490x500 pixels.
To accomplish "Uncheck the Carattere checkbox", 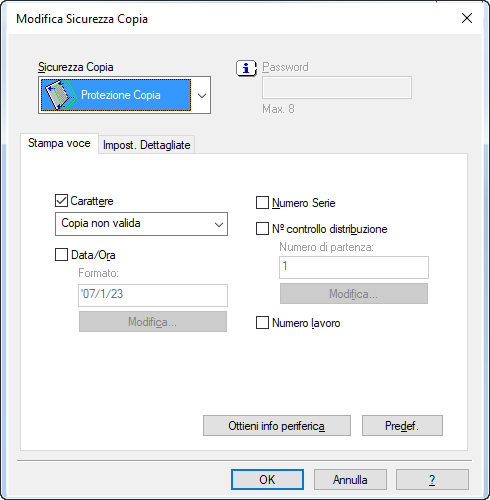I will (61, 201).
